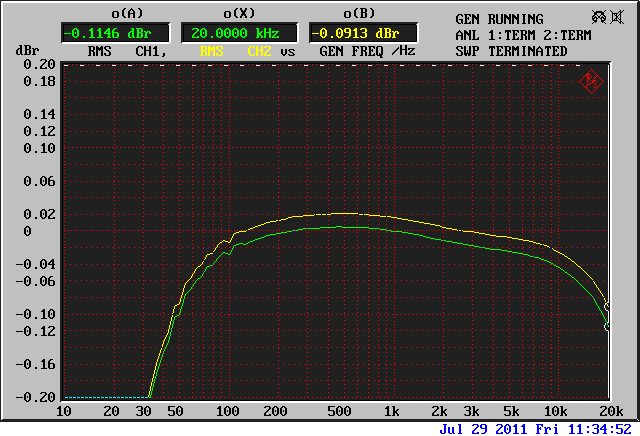The height and width of the screenshot is (436, 640).
Task: Click the GEN RUNNING status text
Action: tap(499, 19)
